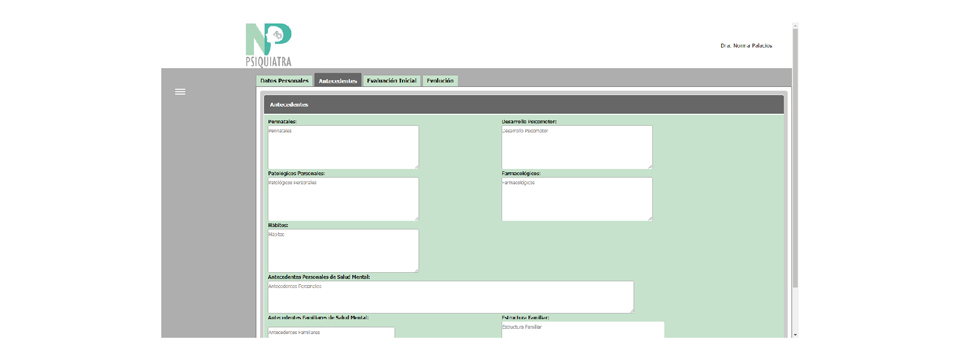Click the Dra. Norma Palacios user name
The image size is (960, 360).
coord(746,46)
